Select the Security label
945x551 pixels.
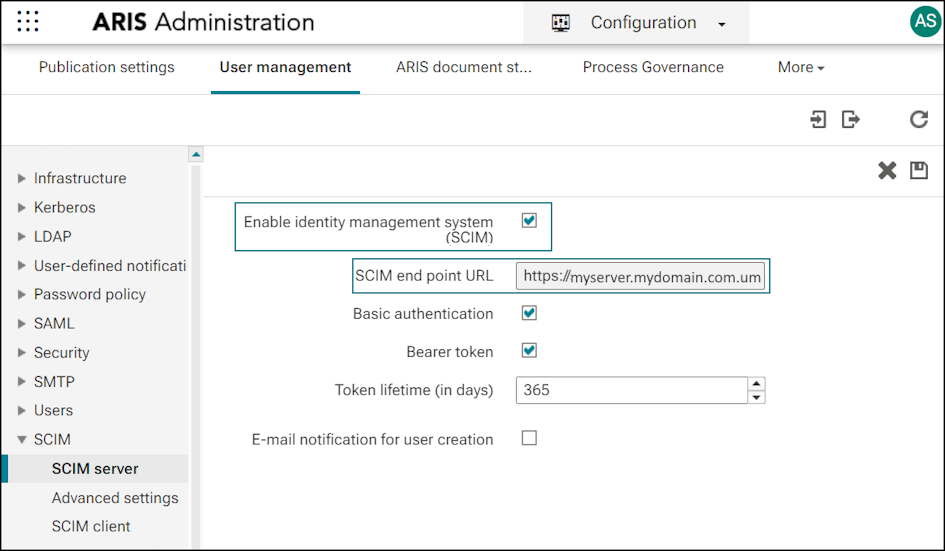61,353
